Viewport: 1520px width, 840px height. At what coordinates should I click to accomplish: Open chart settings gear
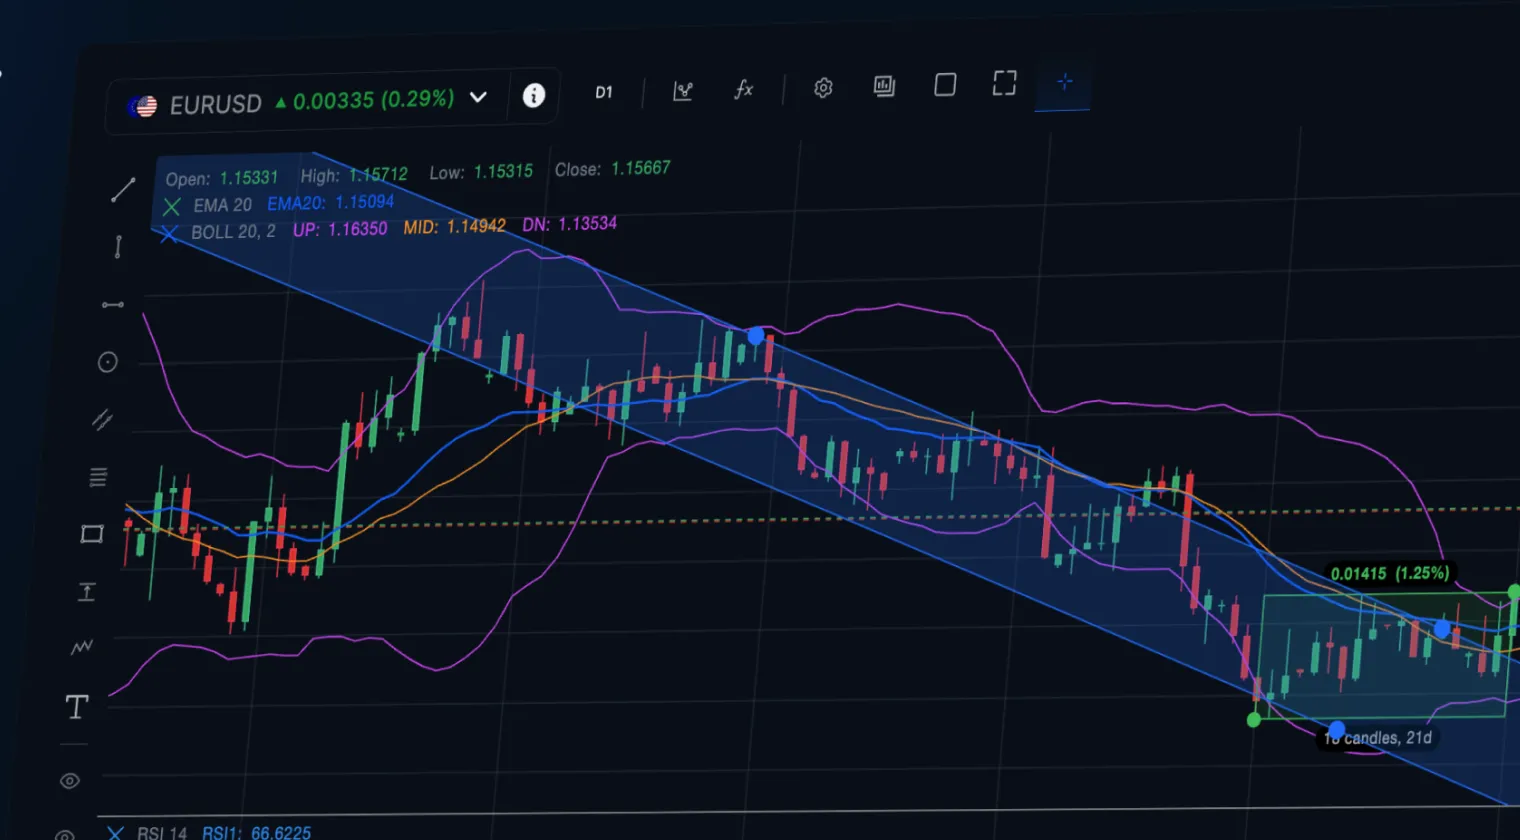pos(823,88)
